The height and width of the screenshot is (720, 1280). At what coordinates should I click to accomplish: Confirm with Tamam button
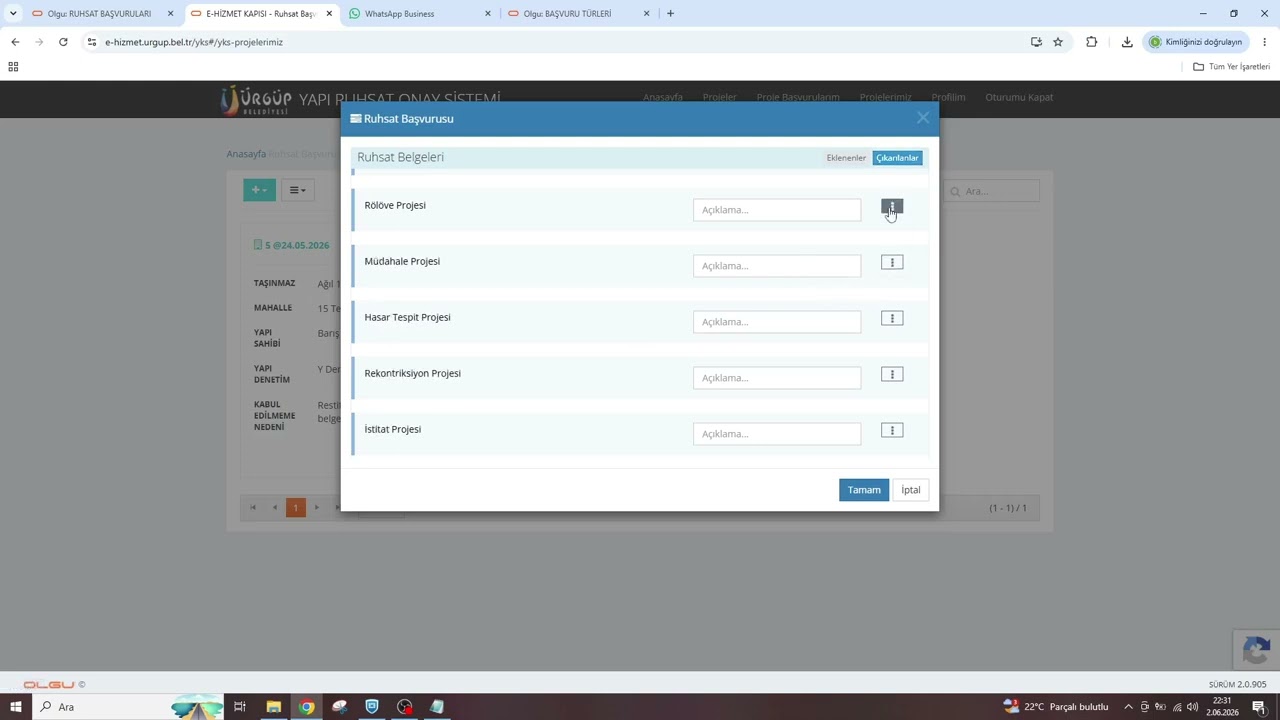click(864, 490)
